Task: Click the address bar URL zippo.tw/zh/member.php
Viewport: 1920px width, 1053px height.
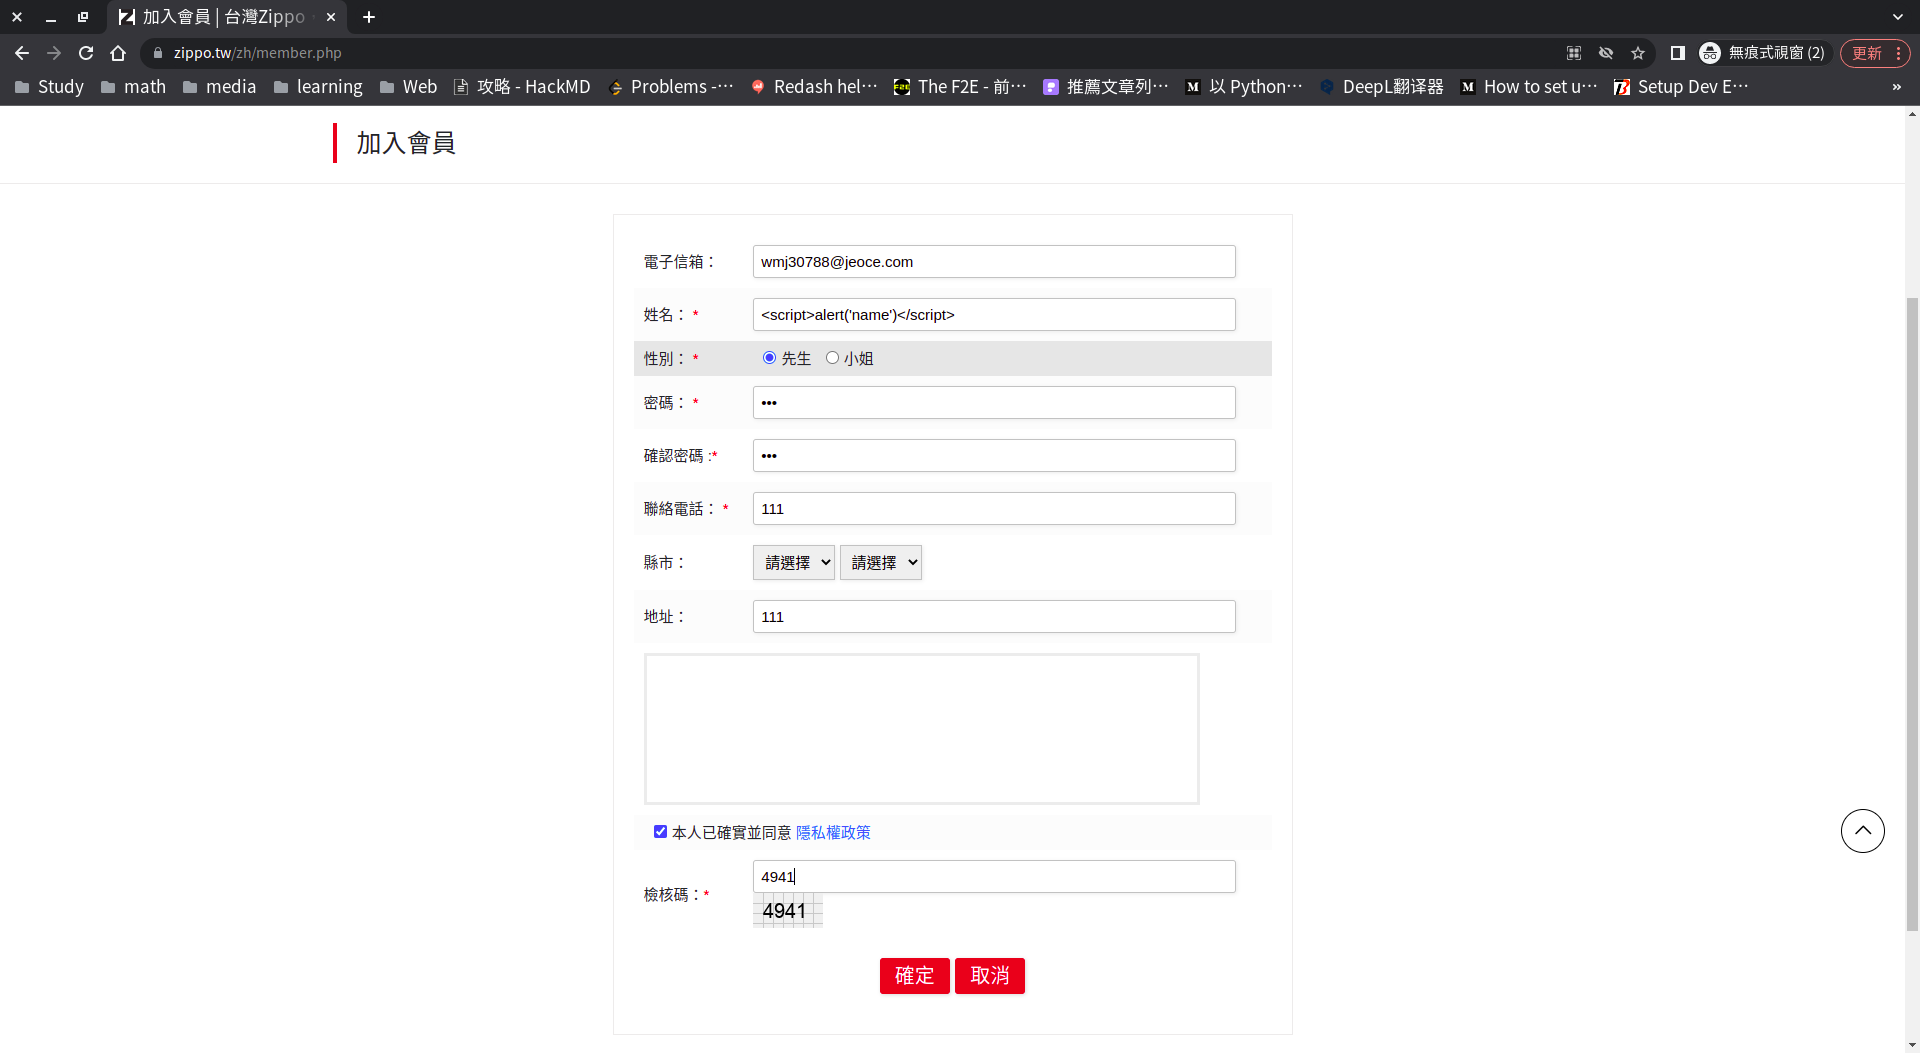Action: 258,53
